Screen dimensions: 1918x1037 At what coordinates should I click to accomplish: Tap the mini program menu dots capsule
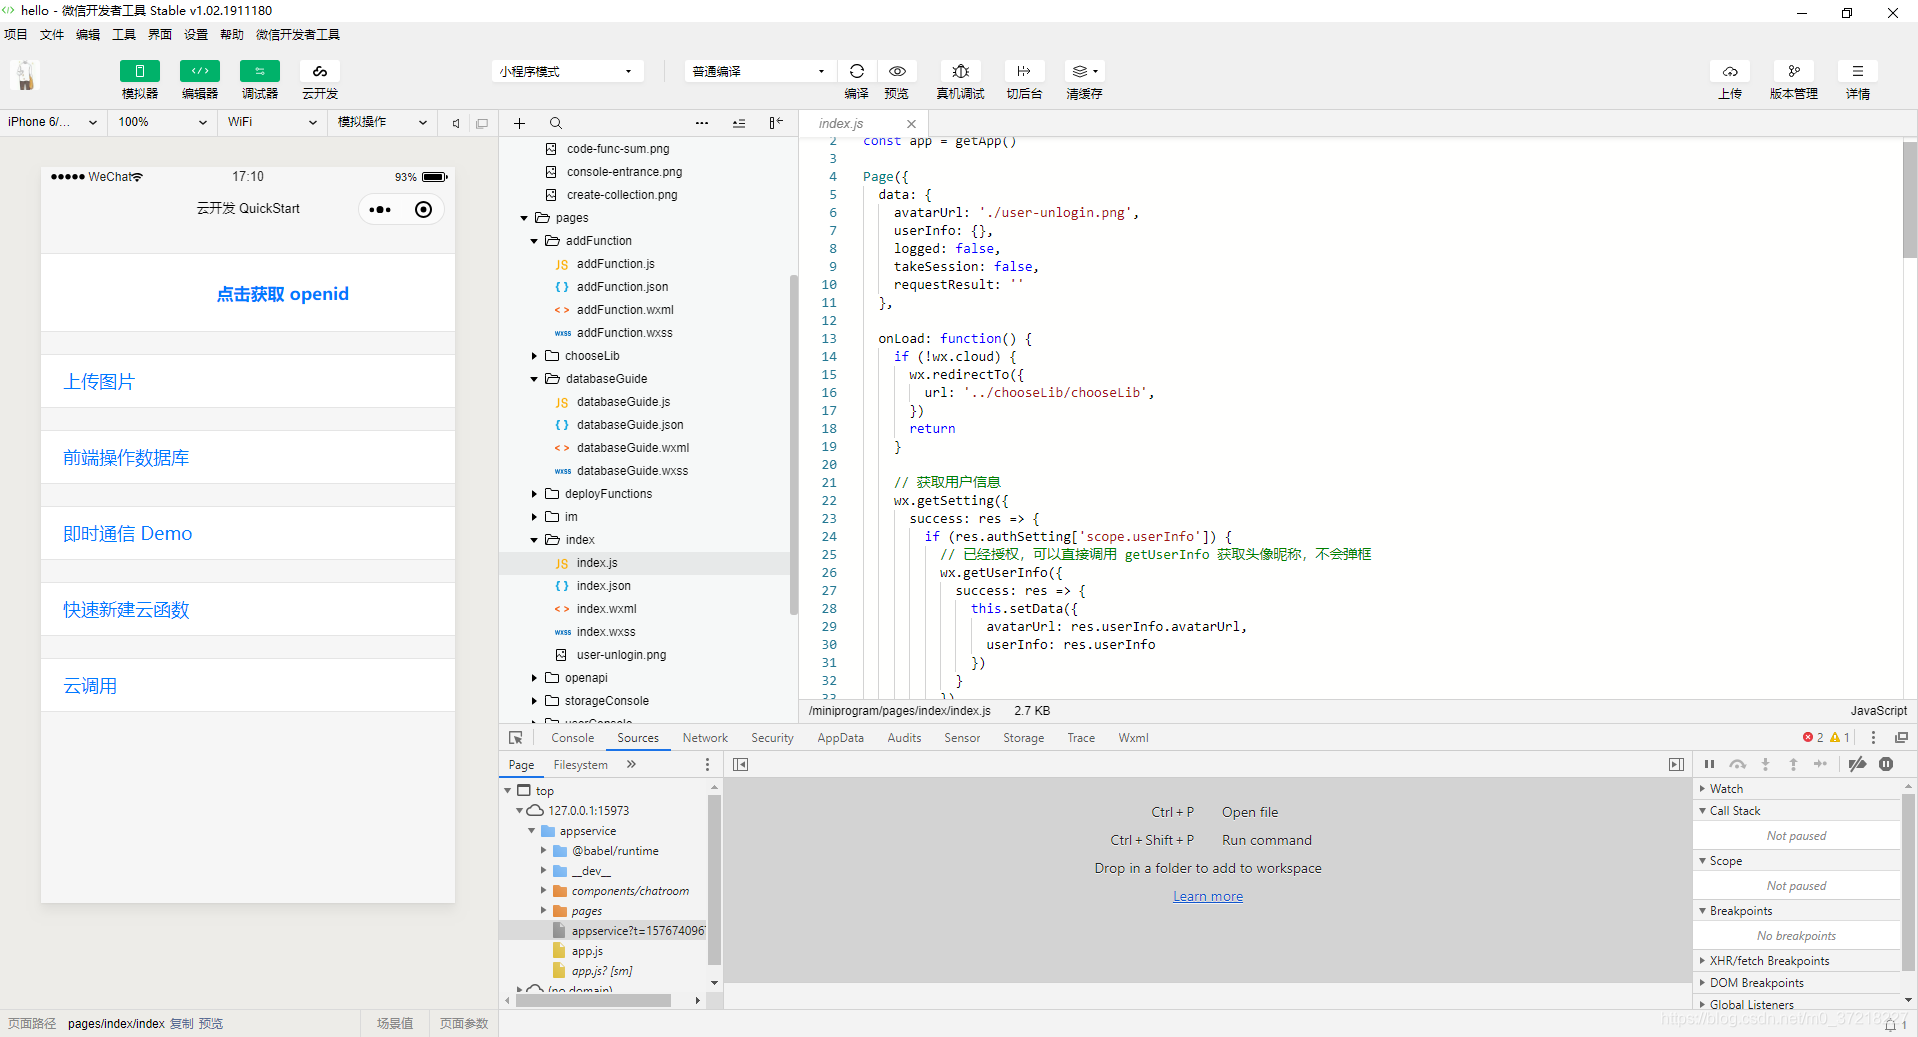tap(380, 210)
